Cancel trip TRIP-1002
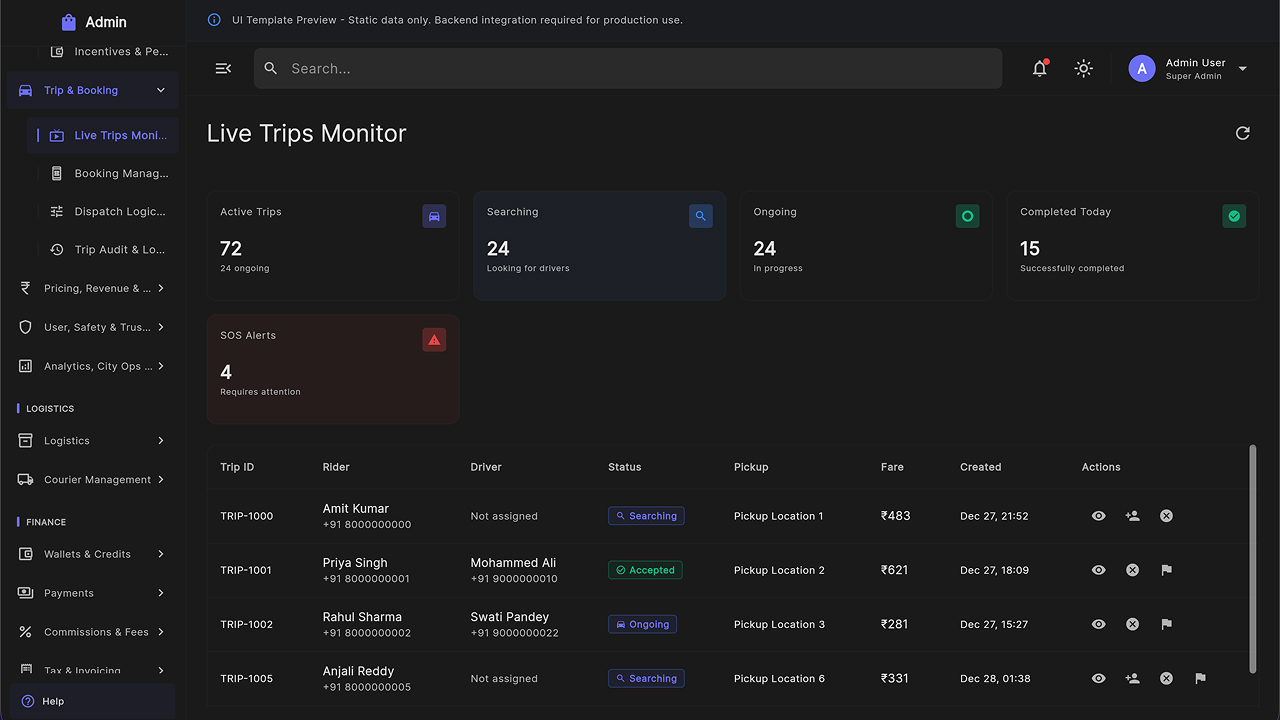The height and width of the screenshot is (720, 1280). (x=1132, y=624)
